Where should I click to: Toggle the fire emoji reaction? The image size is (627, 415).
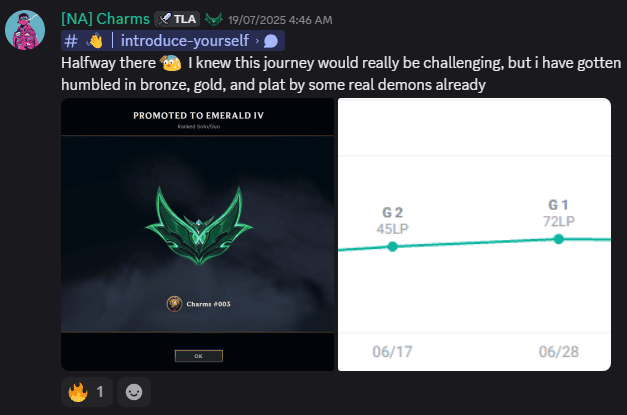(87, 392)
